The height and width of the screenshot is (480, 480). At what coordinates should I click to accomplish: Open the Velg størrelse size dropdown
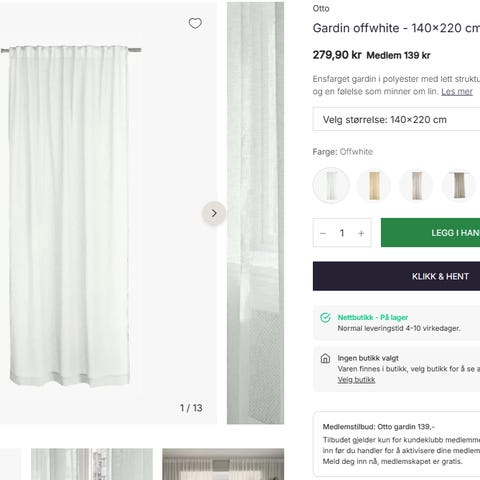pos(396,119)
